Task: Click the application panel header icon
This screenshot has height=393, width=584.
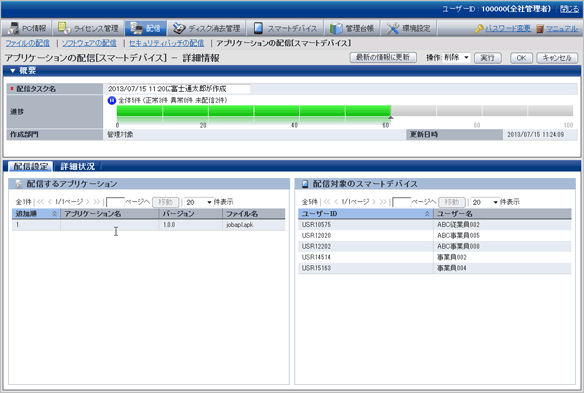Action: coord(19,184)
